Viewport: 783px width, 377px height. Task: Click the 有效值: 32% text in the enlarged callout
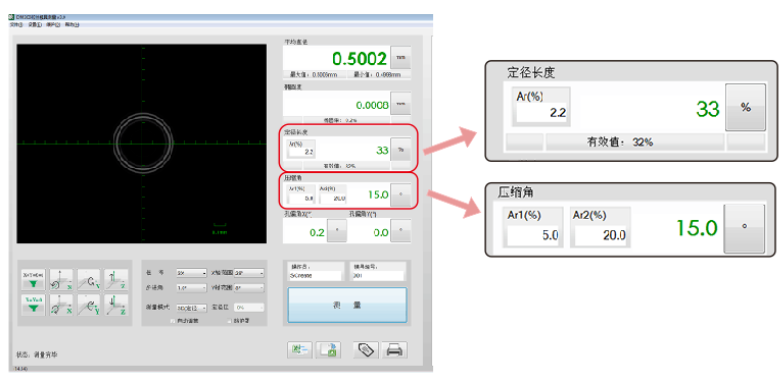620,142
